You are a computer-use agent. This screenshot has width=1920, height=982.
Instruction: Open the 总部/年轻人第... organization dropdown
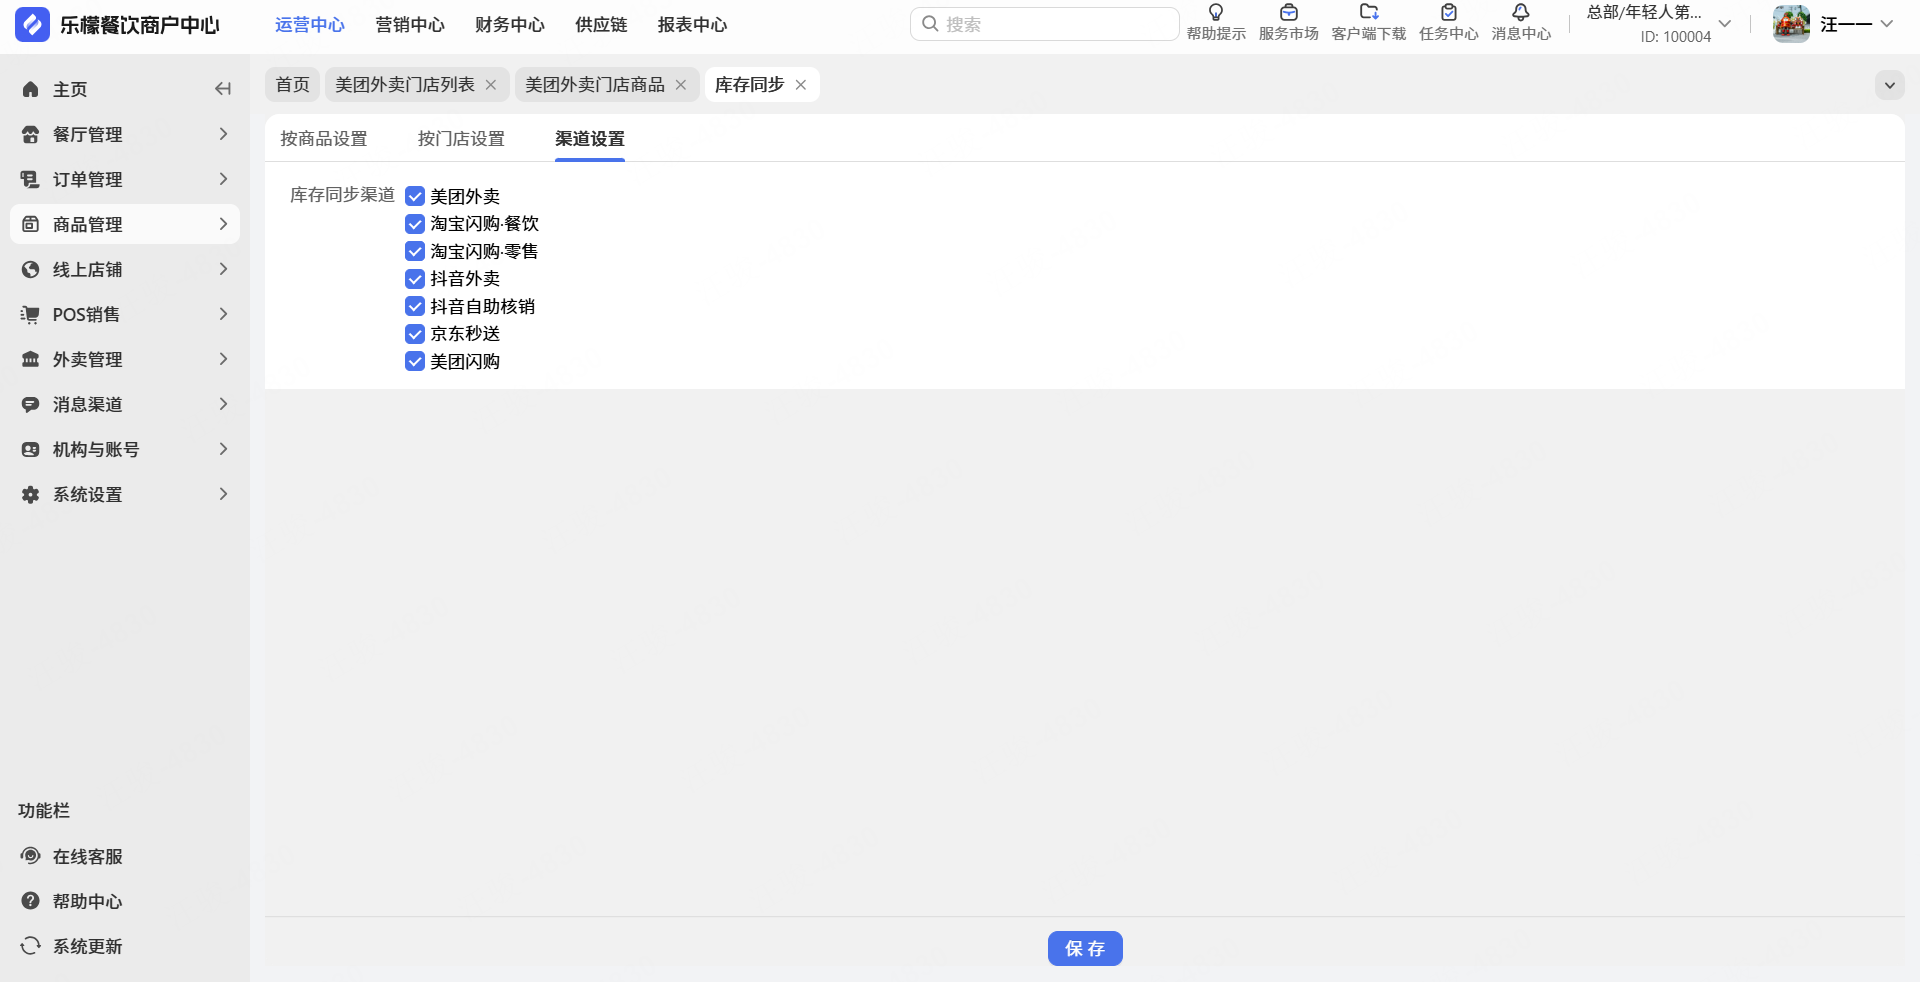(1724, 24)
